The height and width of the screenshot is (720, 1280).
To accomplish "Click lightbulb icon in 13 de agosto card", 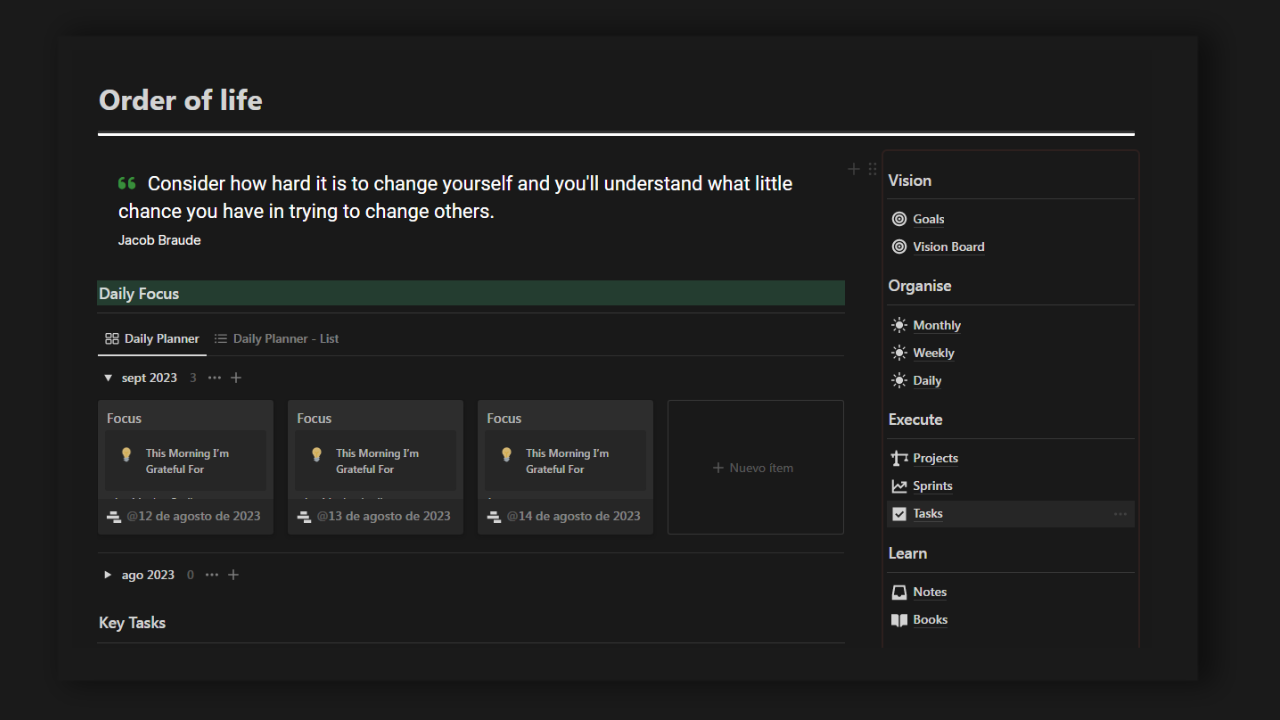I will pos(316,454).
